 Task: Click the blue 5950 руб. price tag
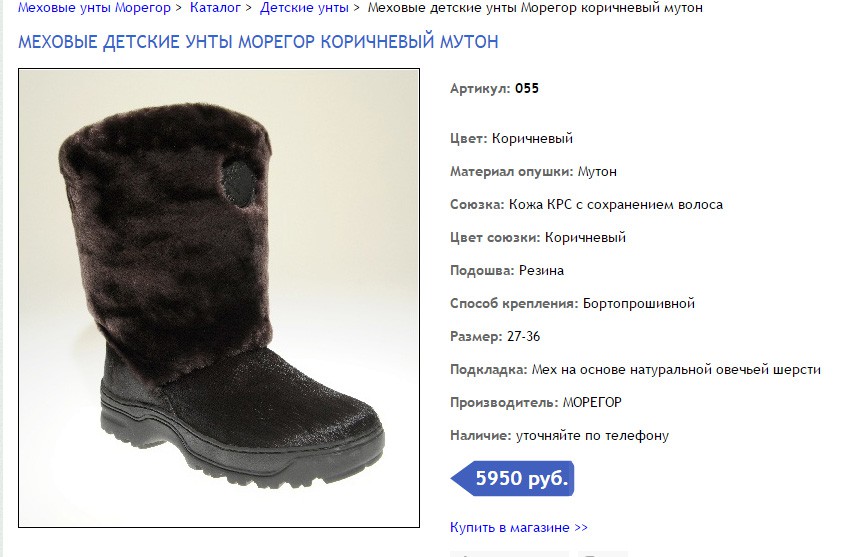click(513, 478)
